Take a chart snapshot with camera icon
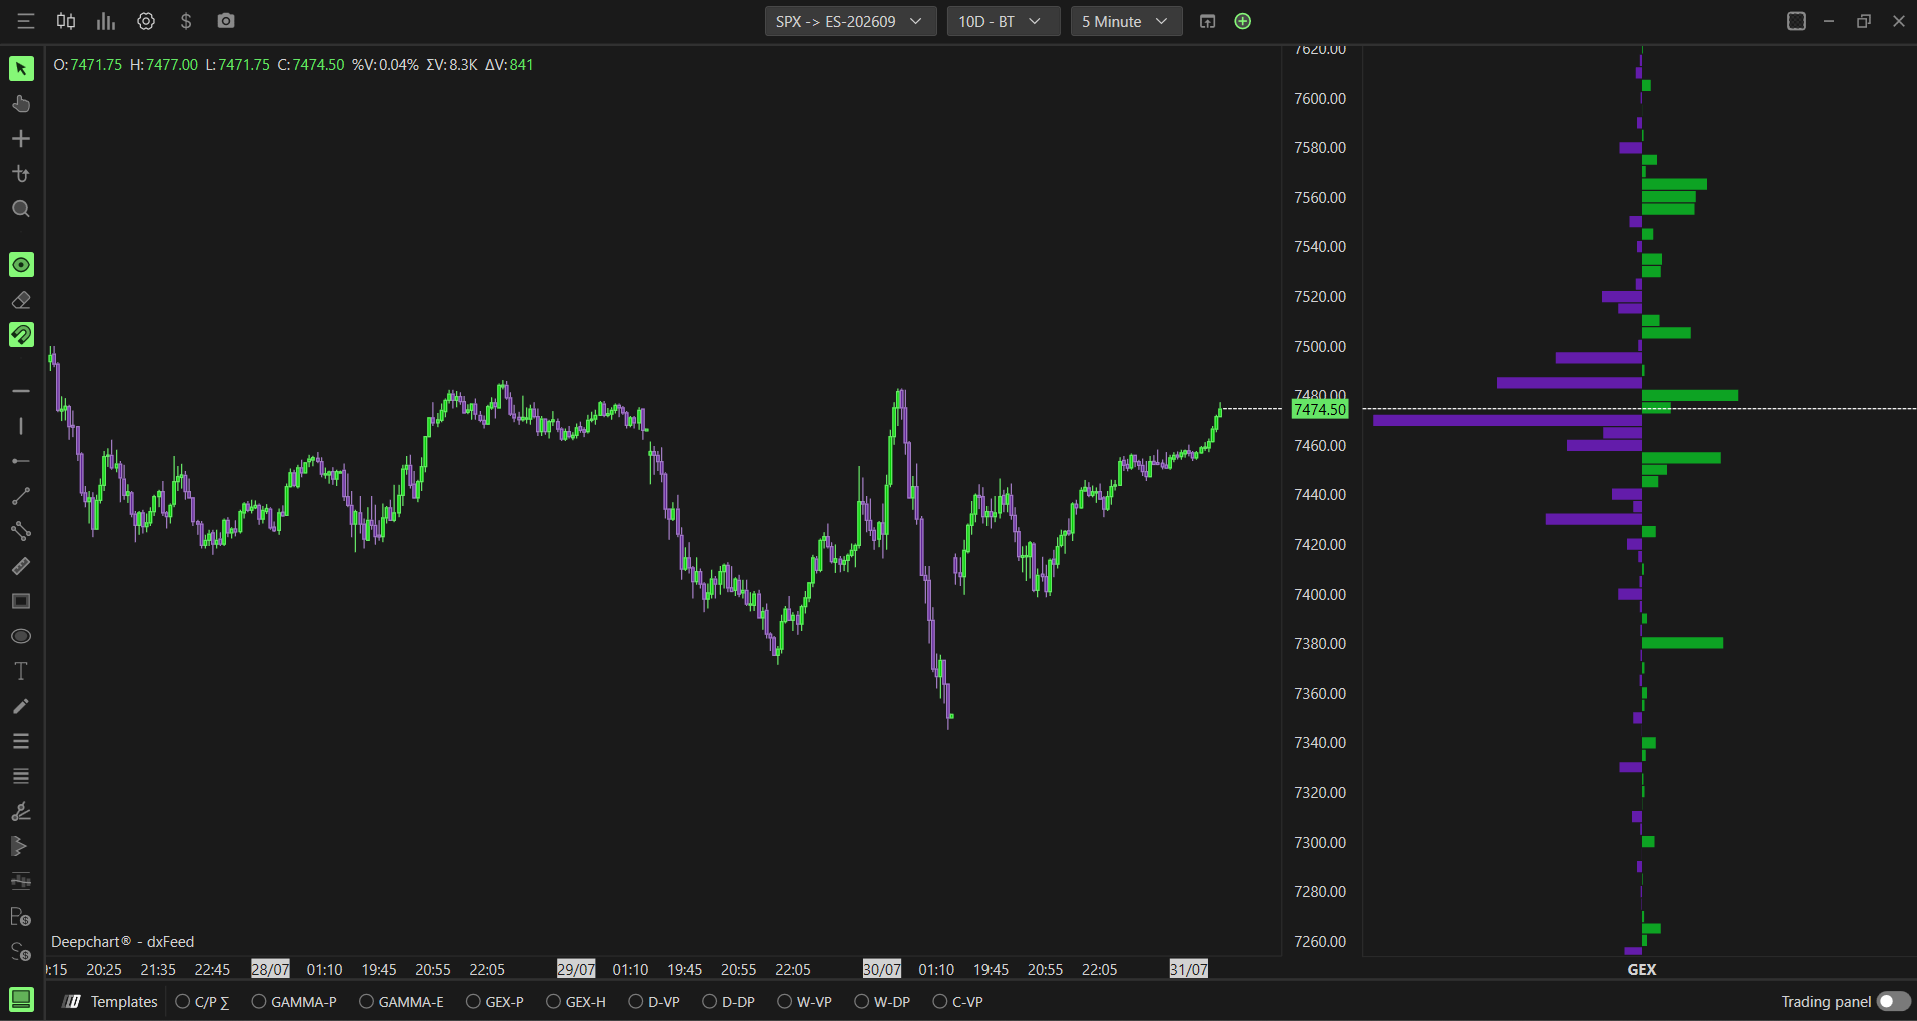The width and height of the screenshot is (1917, 1021). coord(226,21)
